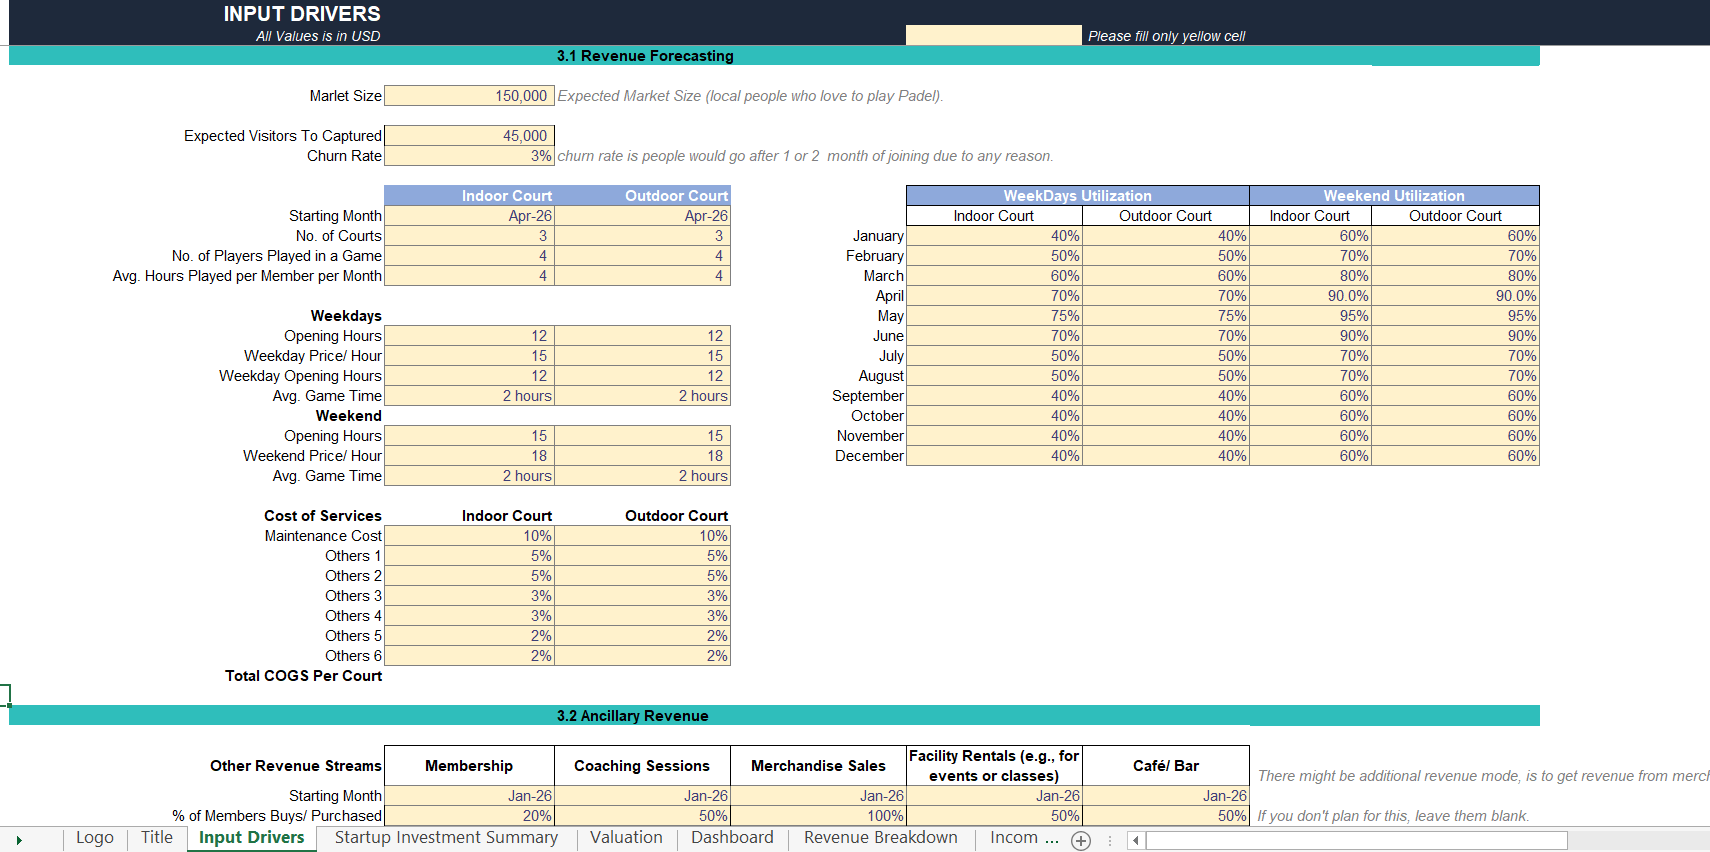The height and width of the screenshot is (852, 1710).
Task: Add a new sheet with plus icon
Action: (x=1081, y=841)
